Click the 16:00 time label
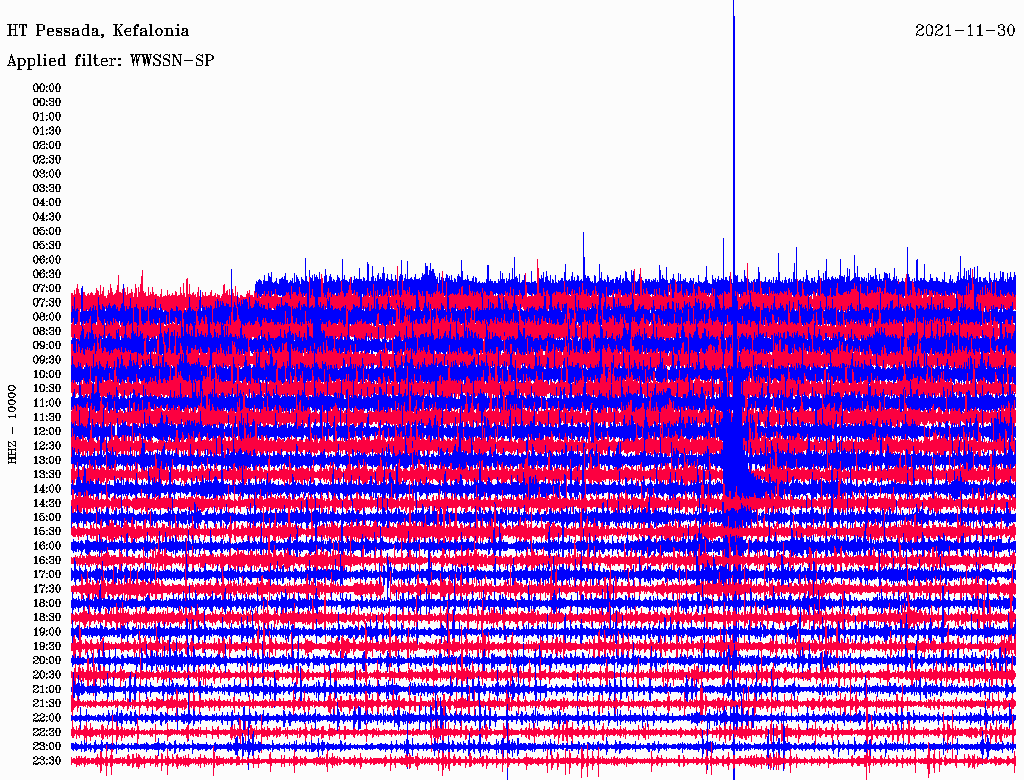 47,546
